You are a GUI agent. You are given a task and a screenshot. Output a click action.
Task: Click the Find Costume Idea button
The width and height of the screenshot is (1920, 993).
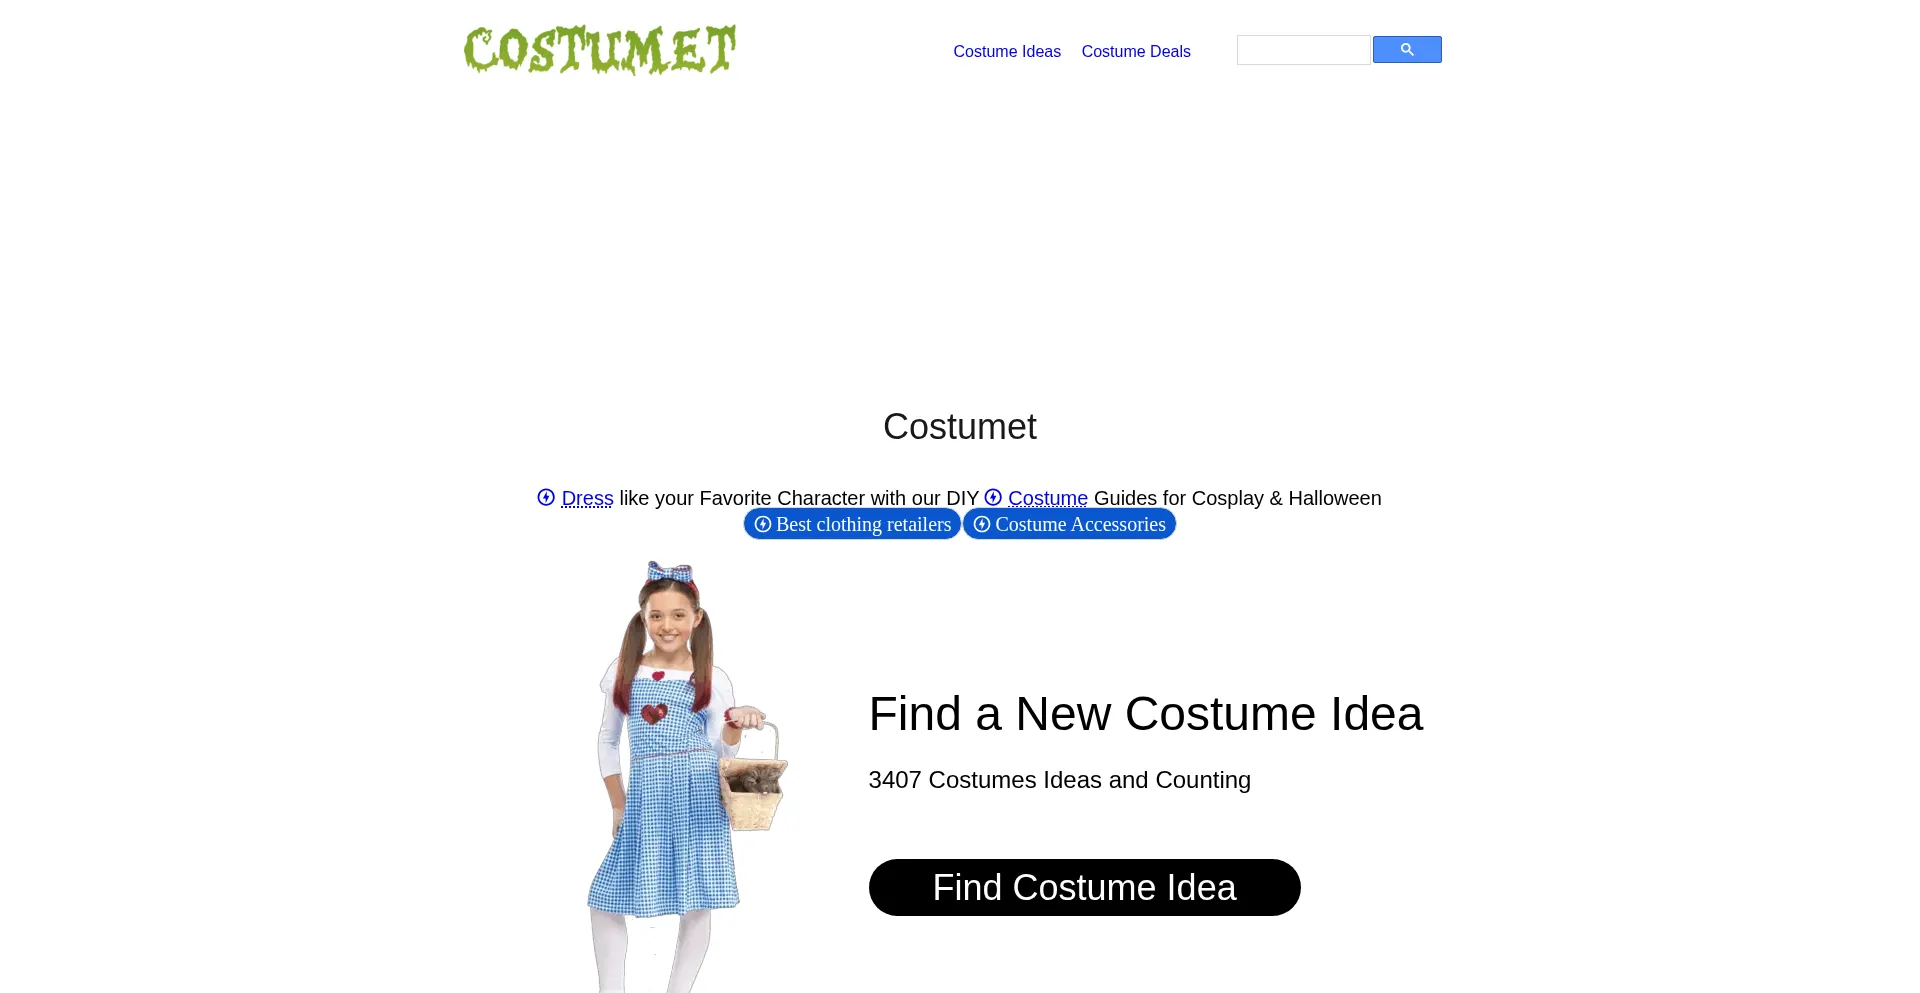1084,887
